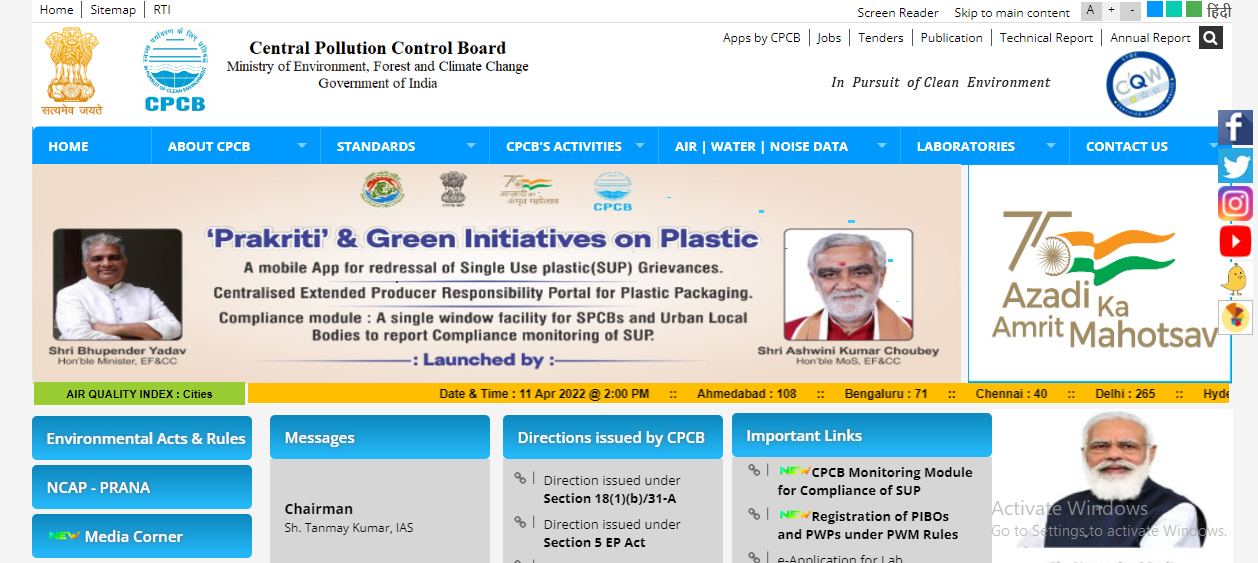Click chain icon beside Section 18(1)(b)/31-A
Viewport: 1258px width, 563px height.
520,478
